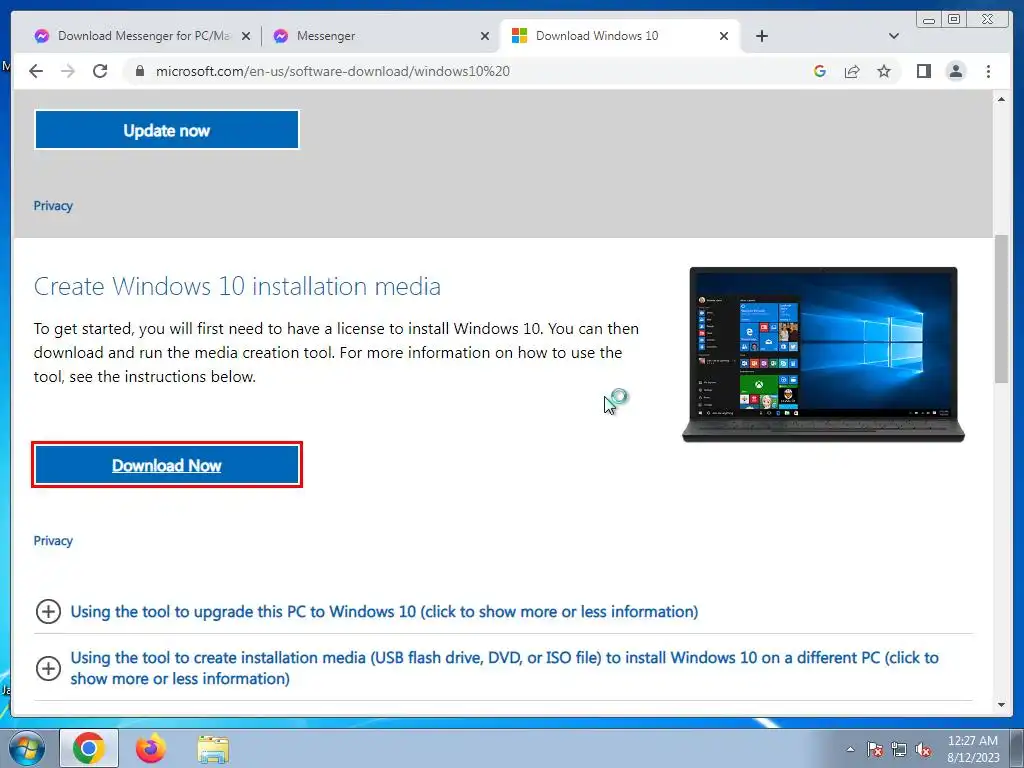Click the network tray icon
This screenshot has height=768, width=1024.
pyautogui.click(x=899, y=749)
